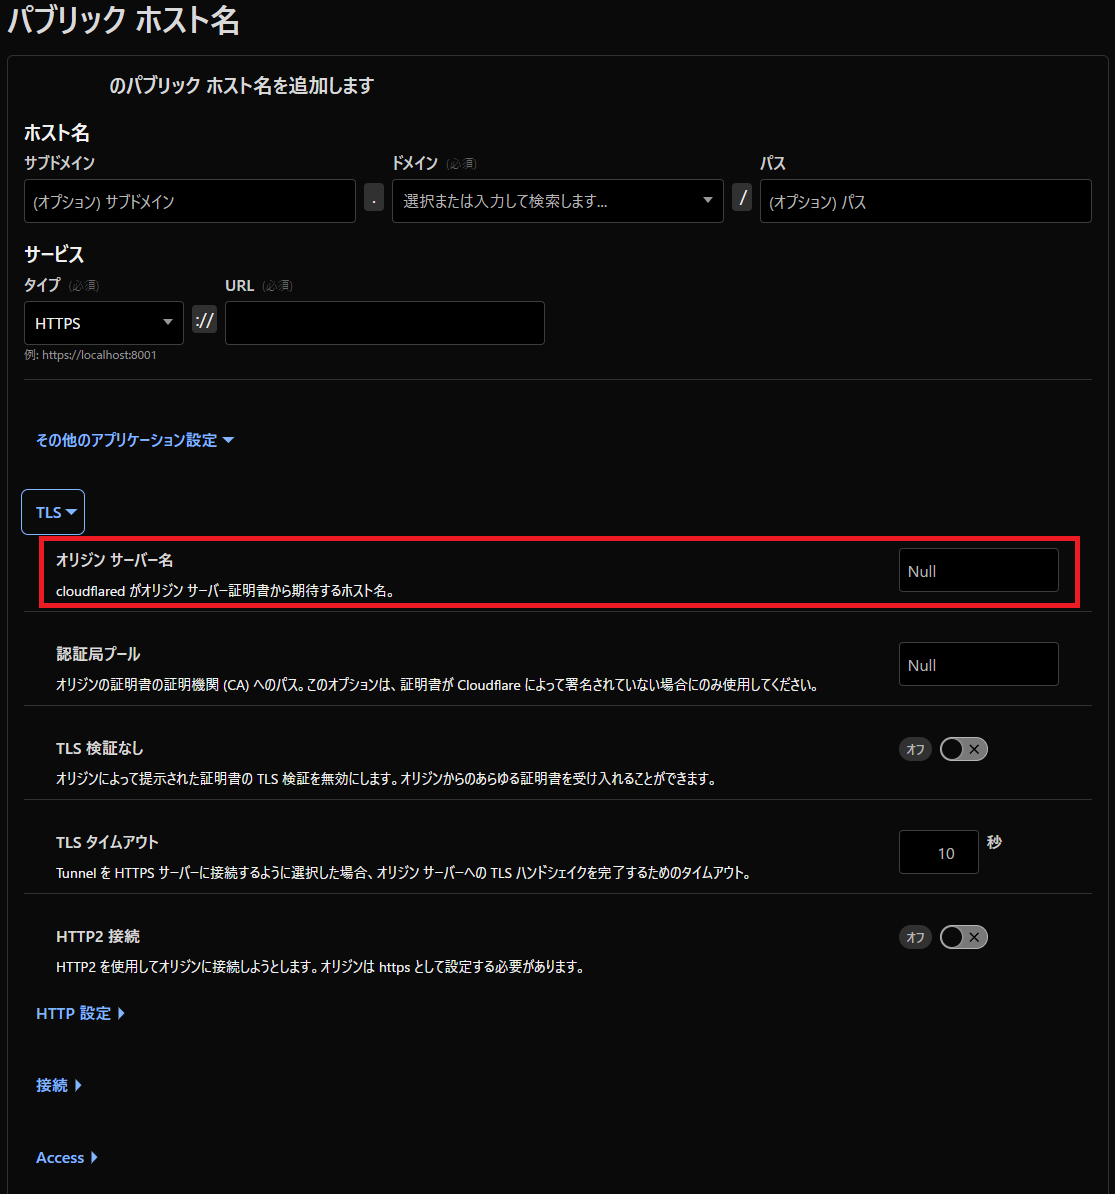Open the domain selection dropdown
The height and width of the screenshot is (1194, 1115).
click(x=558, y=201)
